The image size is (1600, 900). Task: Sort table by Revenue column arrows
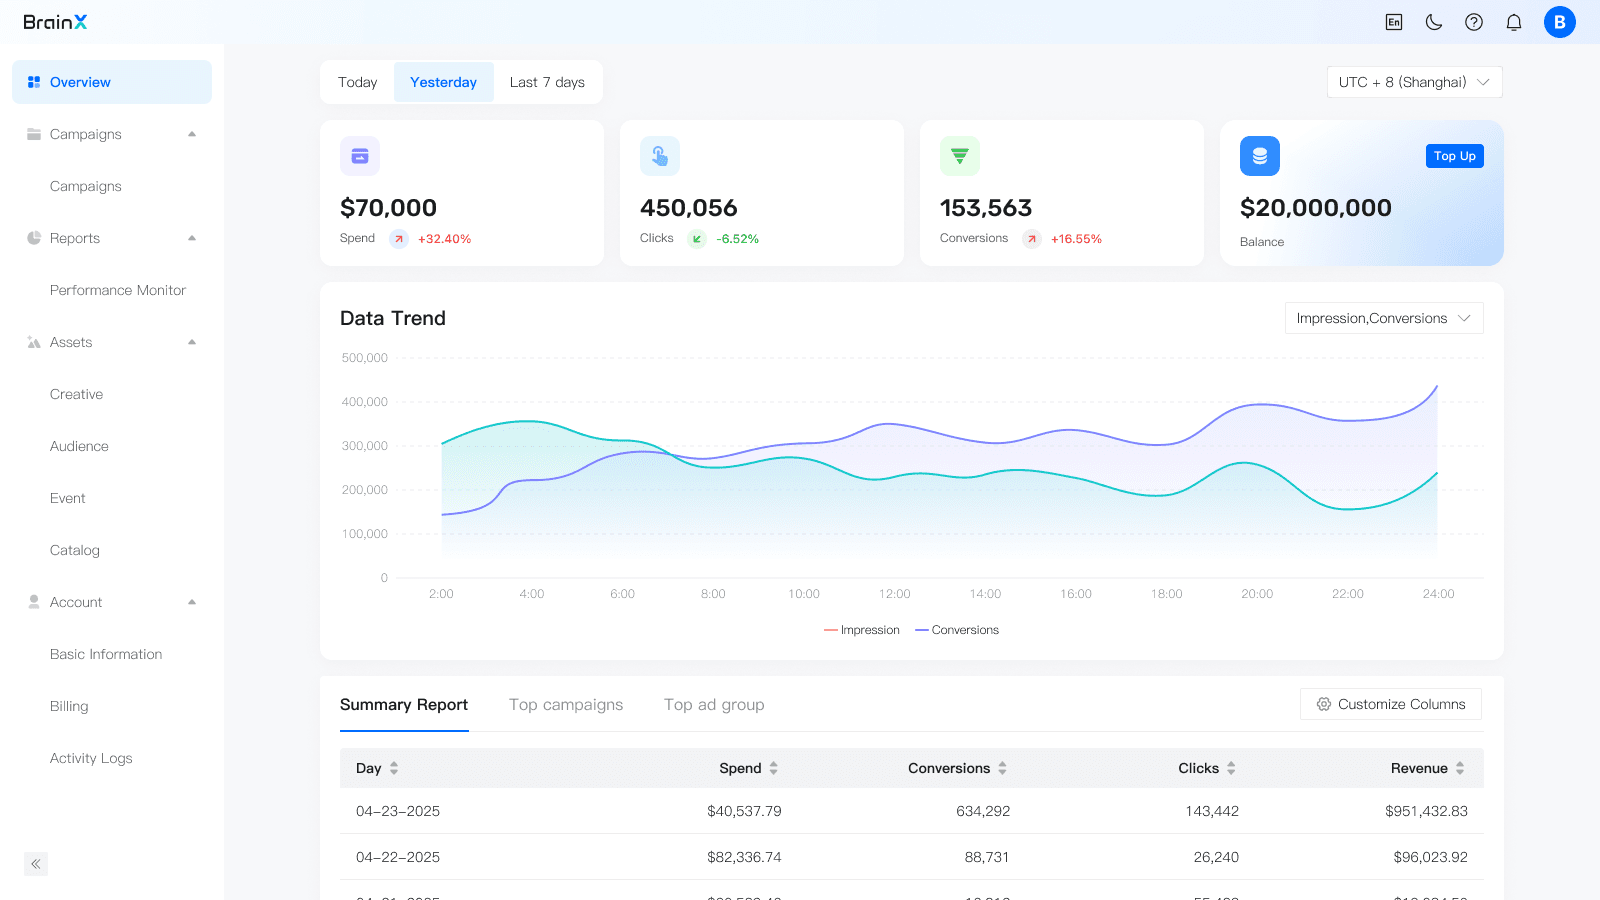coord(1460,768)
